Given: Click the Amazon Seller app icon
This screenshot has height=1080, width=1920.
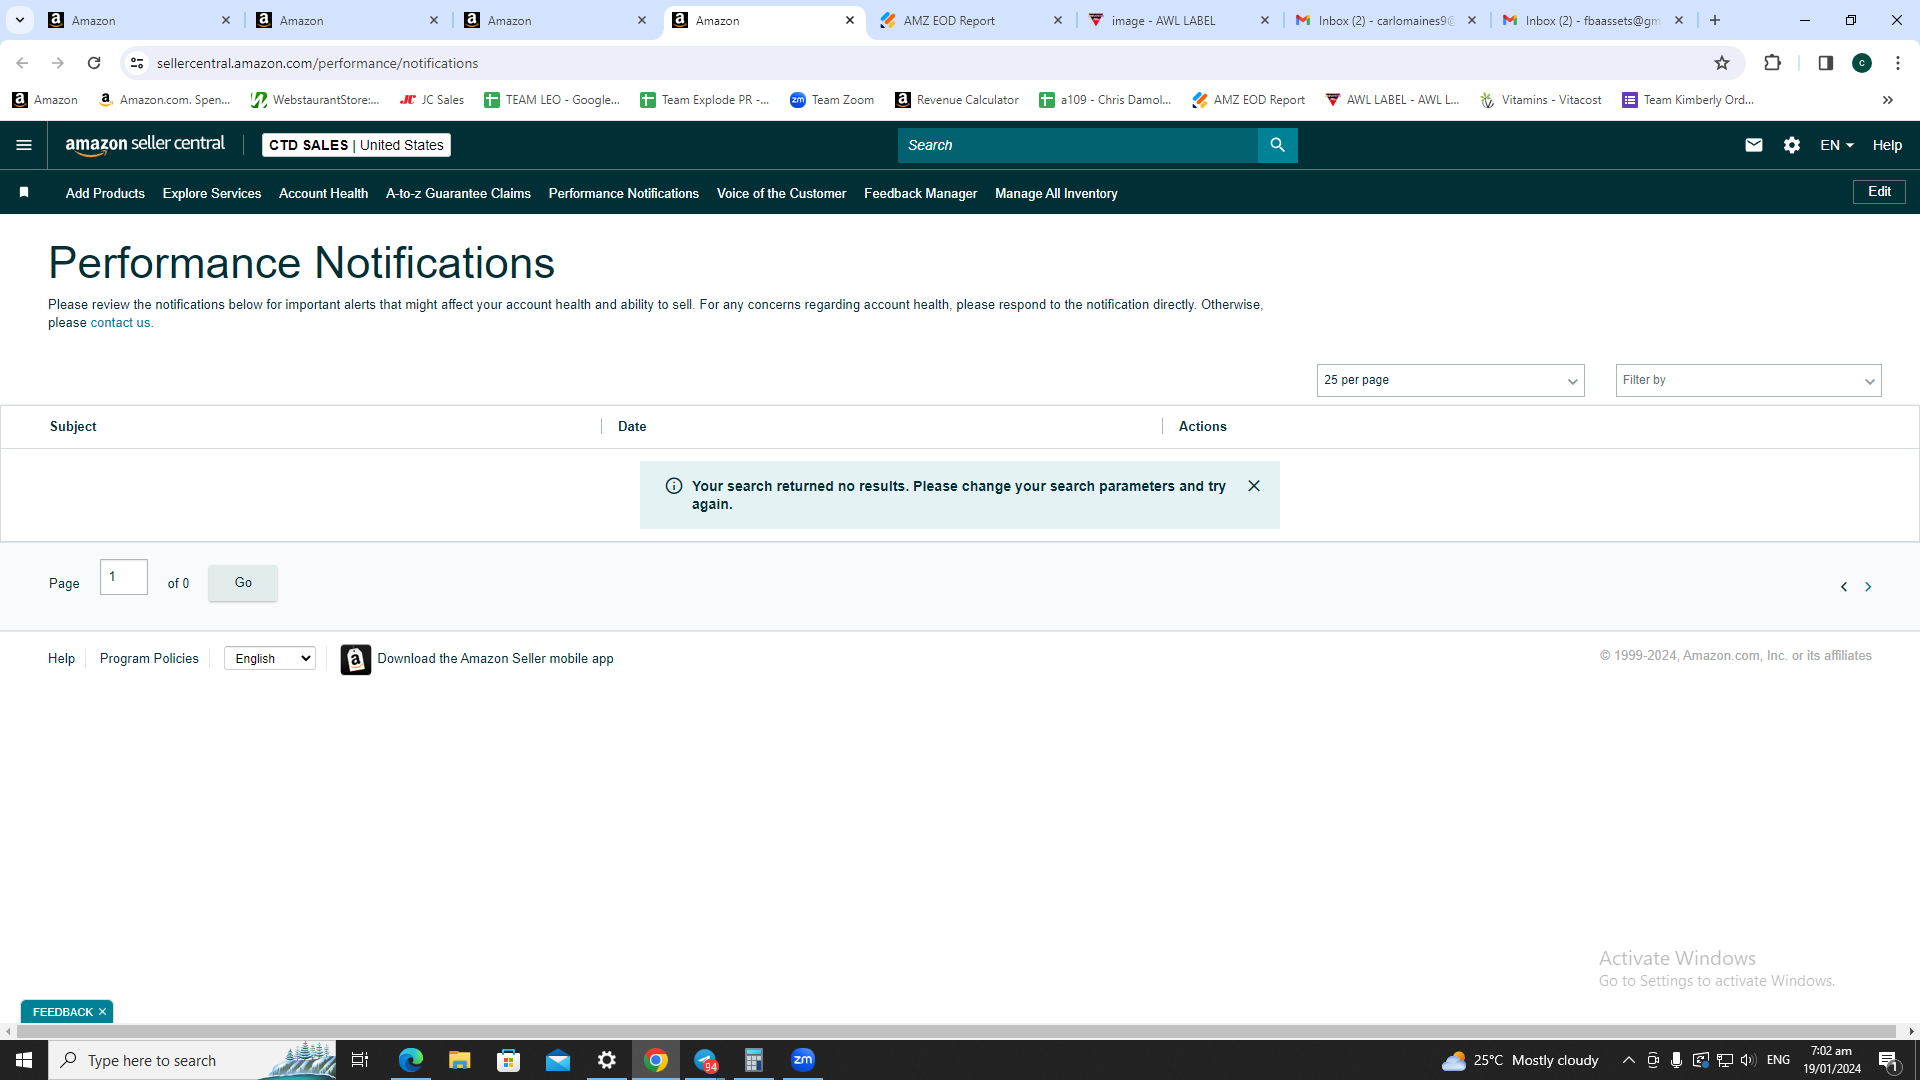Looking at the screenshot, I should (x=355, y=659).
